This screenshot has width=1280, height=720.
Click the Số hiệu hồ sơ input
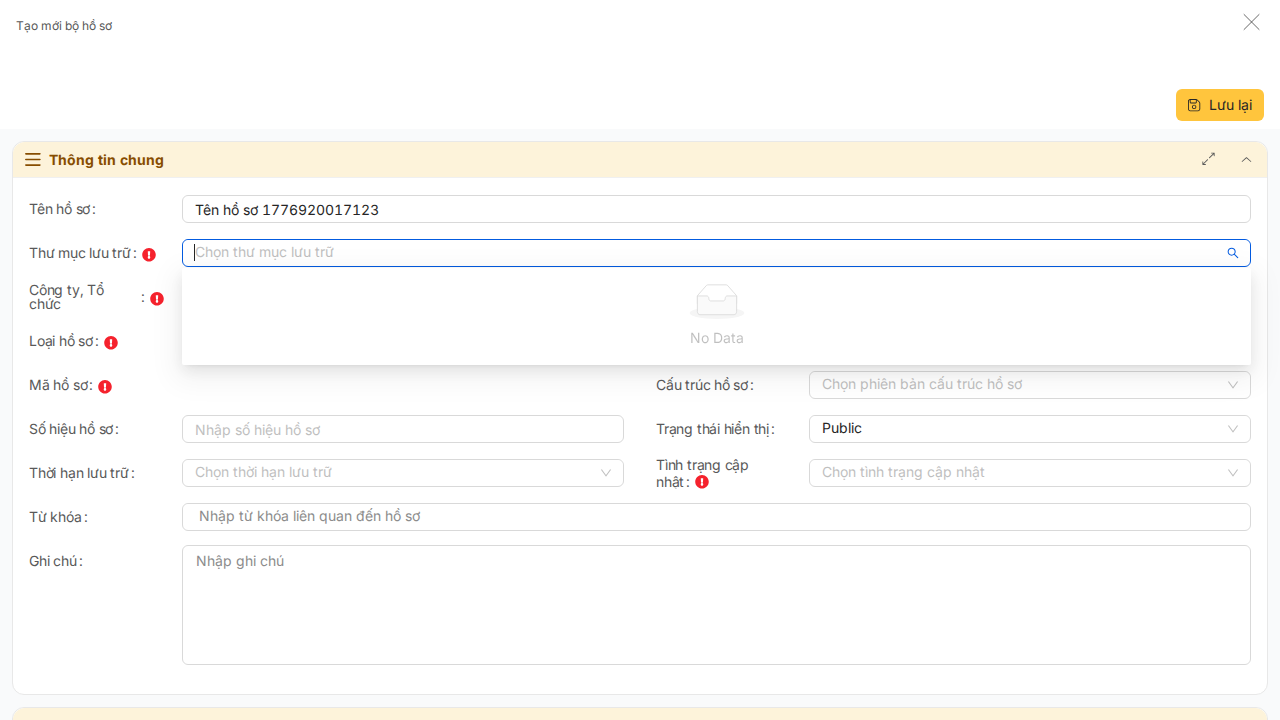pyautogui.click(x=402, y=429)
